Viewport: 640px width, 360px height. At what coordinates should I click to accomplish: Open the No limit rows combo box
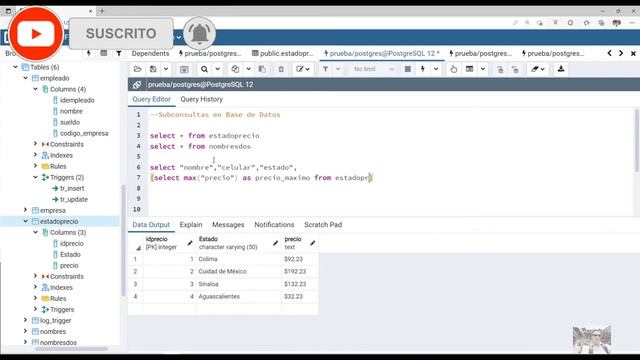coord(373,69)
